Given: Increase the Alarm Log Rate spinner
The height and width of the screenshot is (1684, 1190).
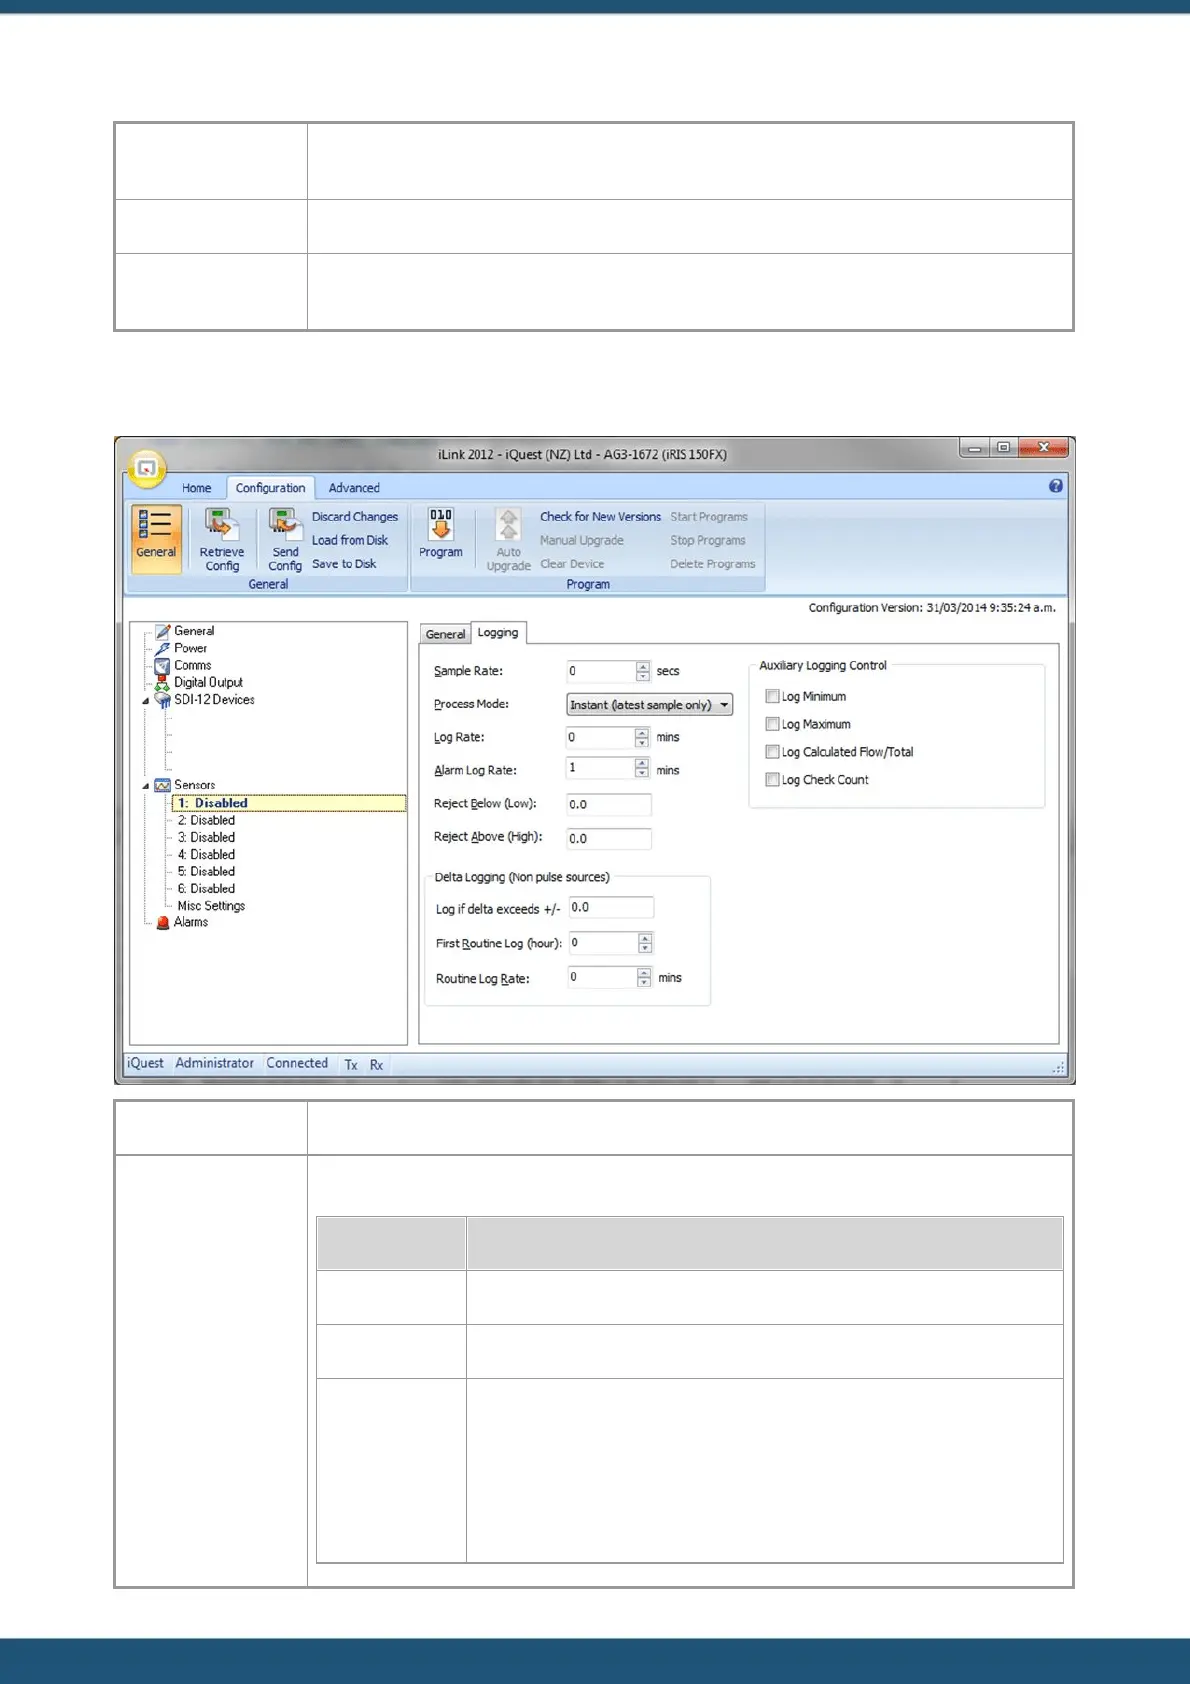Looking at the screenshot, I should (x=642, y=764).
